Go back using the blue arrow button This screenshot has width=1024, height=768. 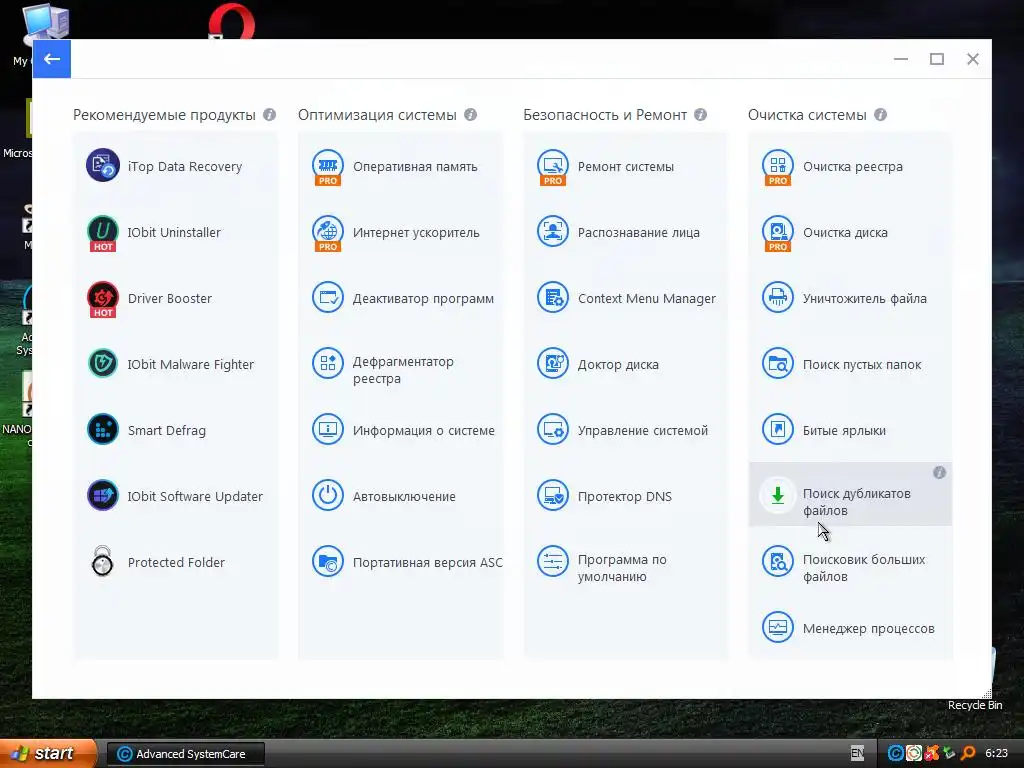pyautogui.click(x=52, y=59)
